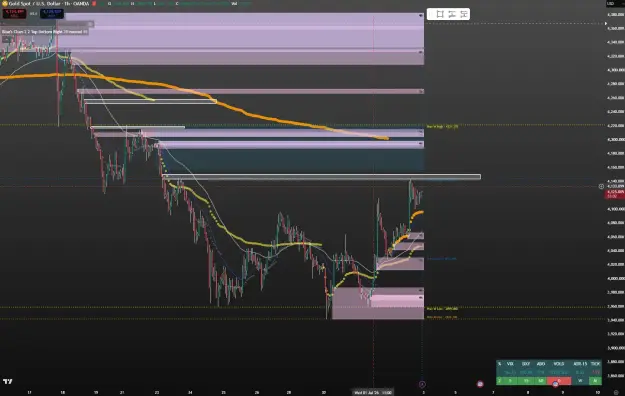
Task: Select the long grey horizontal rectangle drawing
Action: point(321,177)
